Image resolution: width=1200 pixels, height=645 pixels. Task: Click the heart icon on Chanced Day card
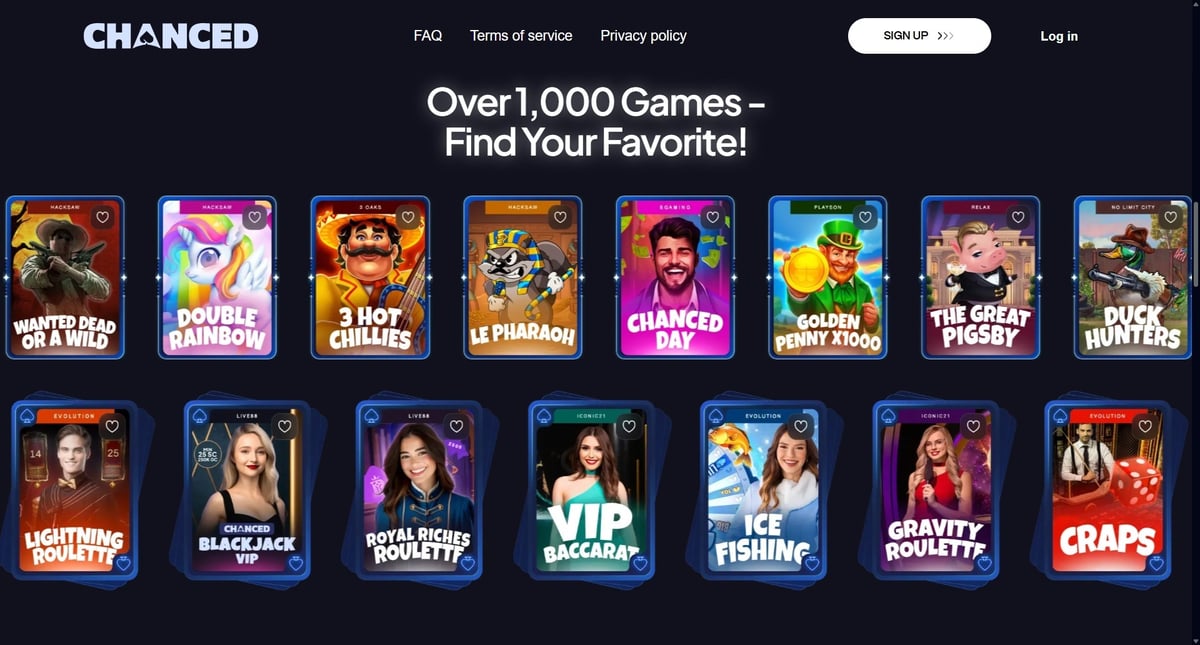pos(713,217)
